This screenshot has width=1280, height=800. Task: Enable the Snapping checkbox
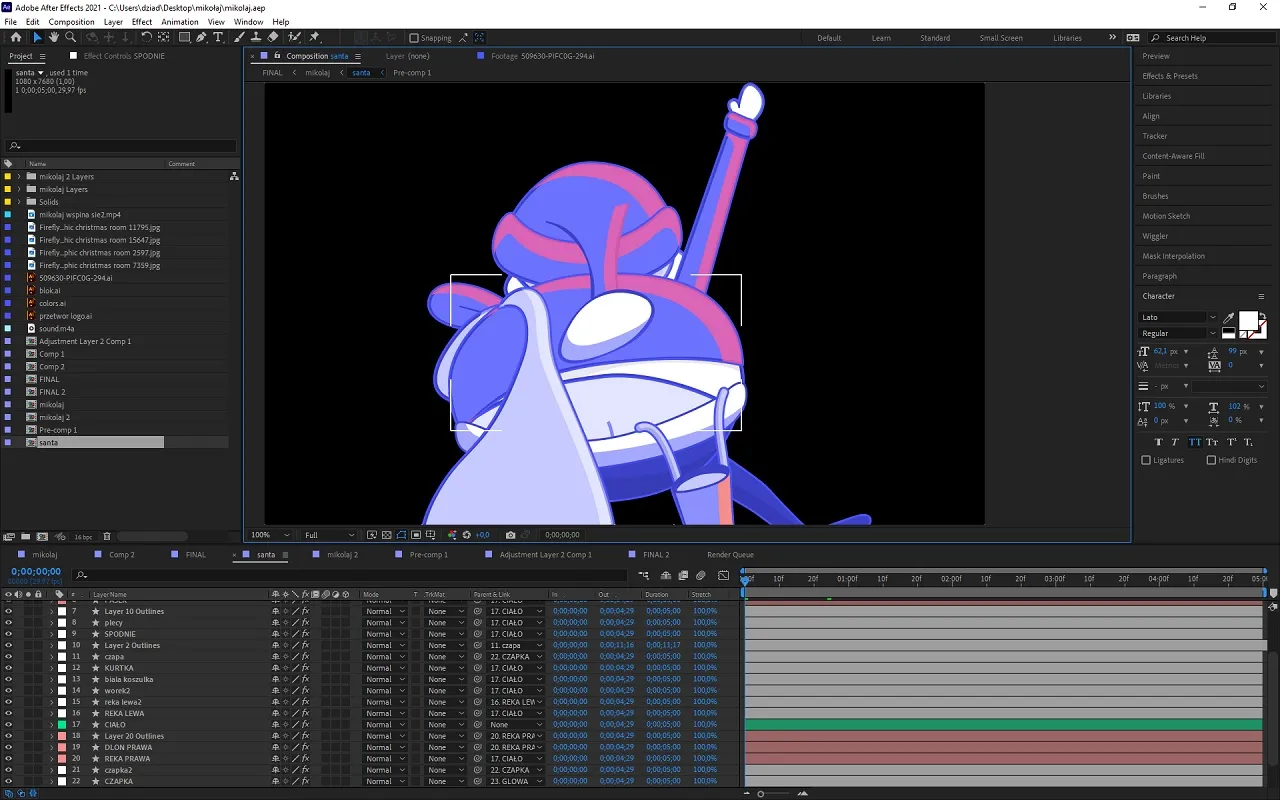coord(414,38)
